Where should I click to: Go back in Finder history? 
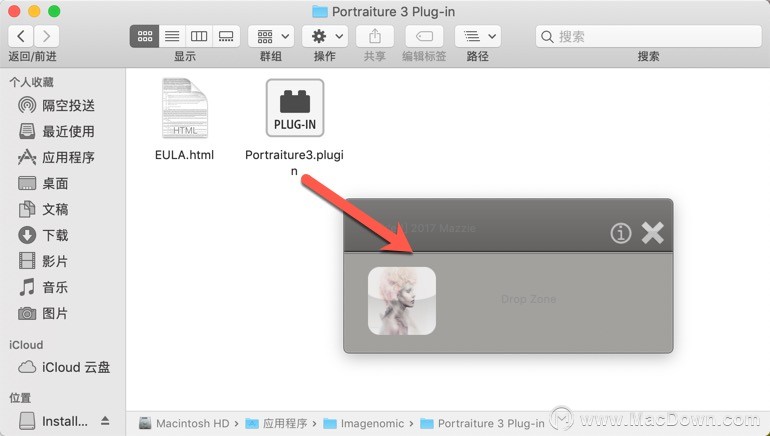coord(21,36)
